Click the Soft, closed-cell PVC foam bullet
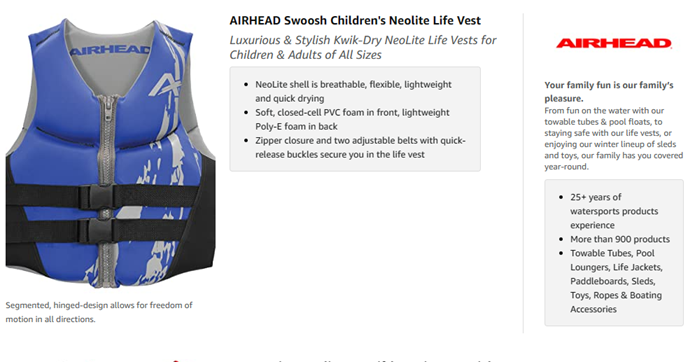This screenshot has height=362, width=695. click(352, 119)
